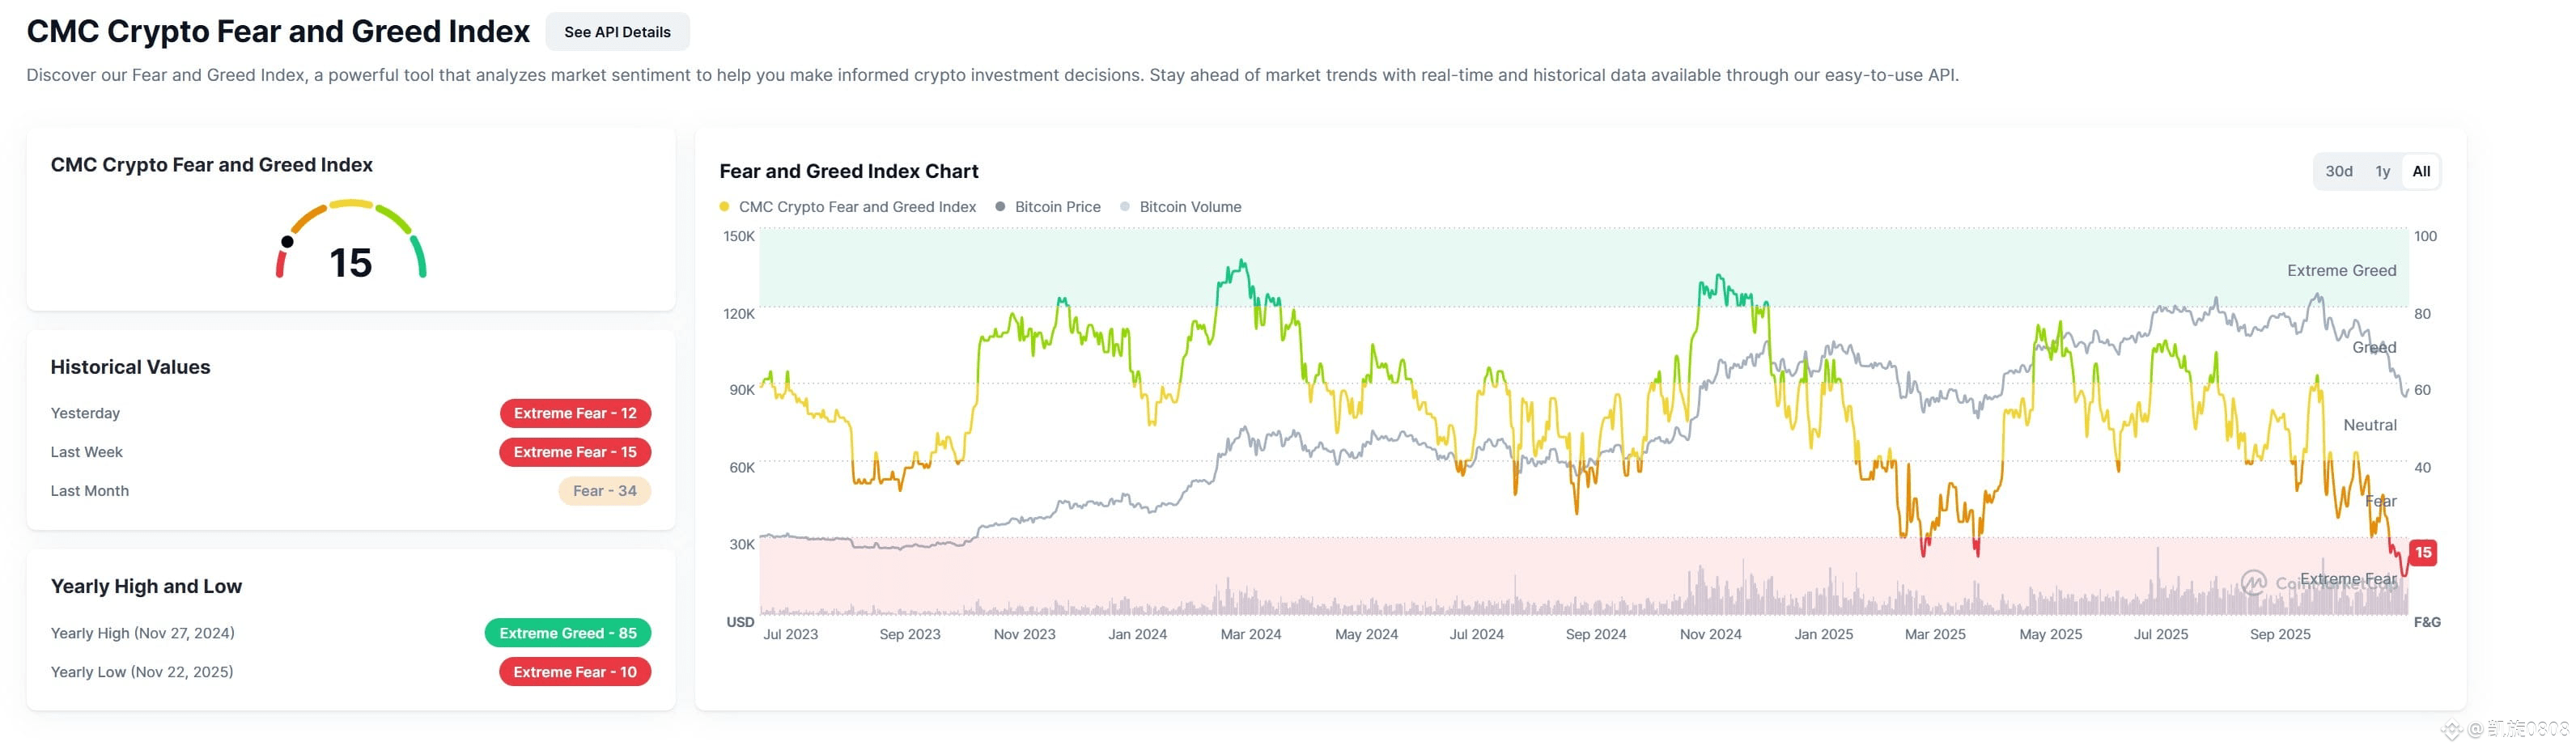Click the See API Details button
2576x750 pixels.
coord(617,31)
